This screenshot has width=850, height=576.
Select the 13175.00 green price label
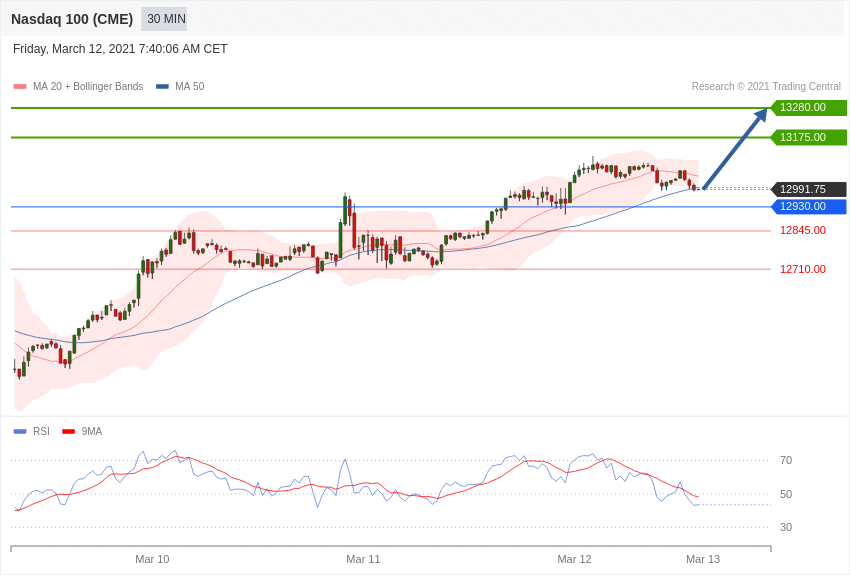[x=808, y=137]
